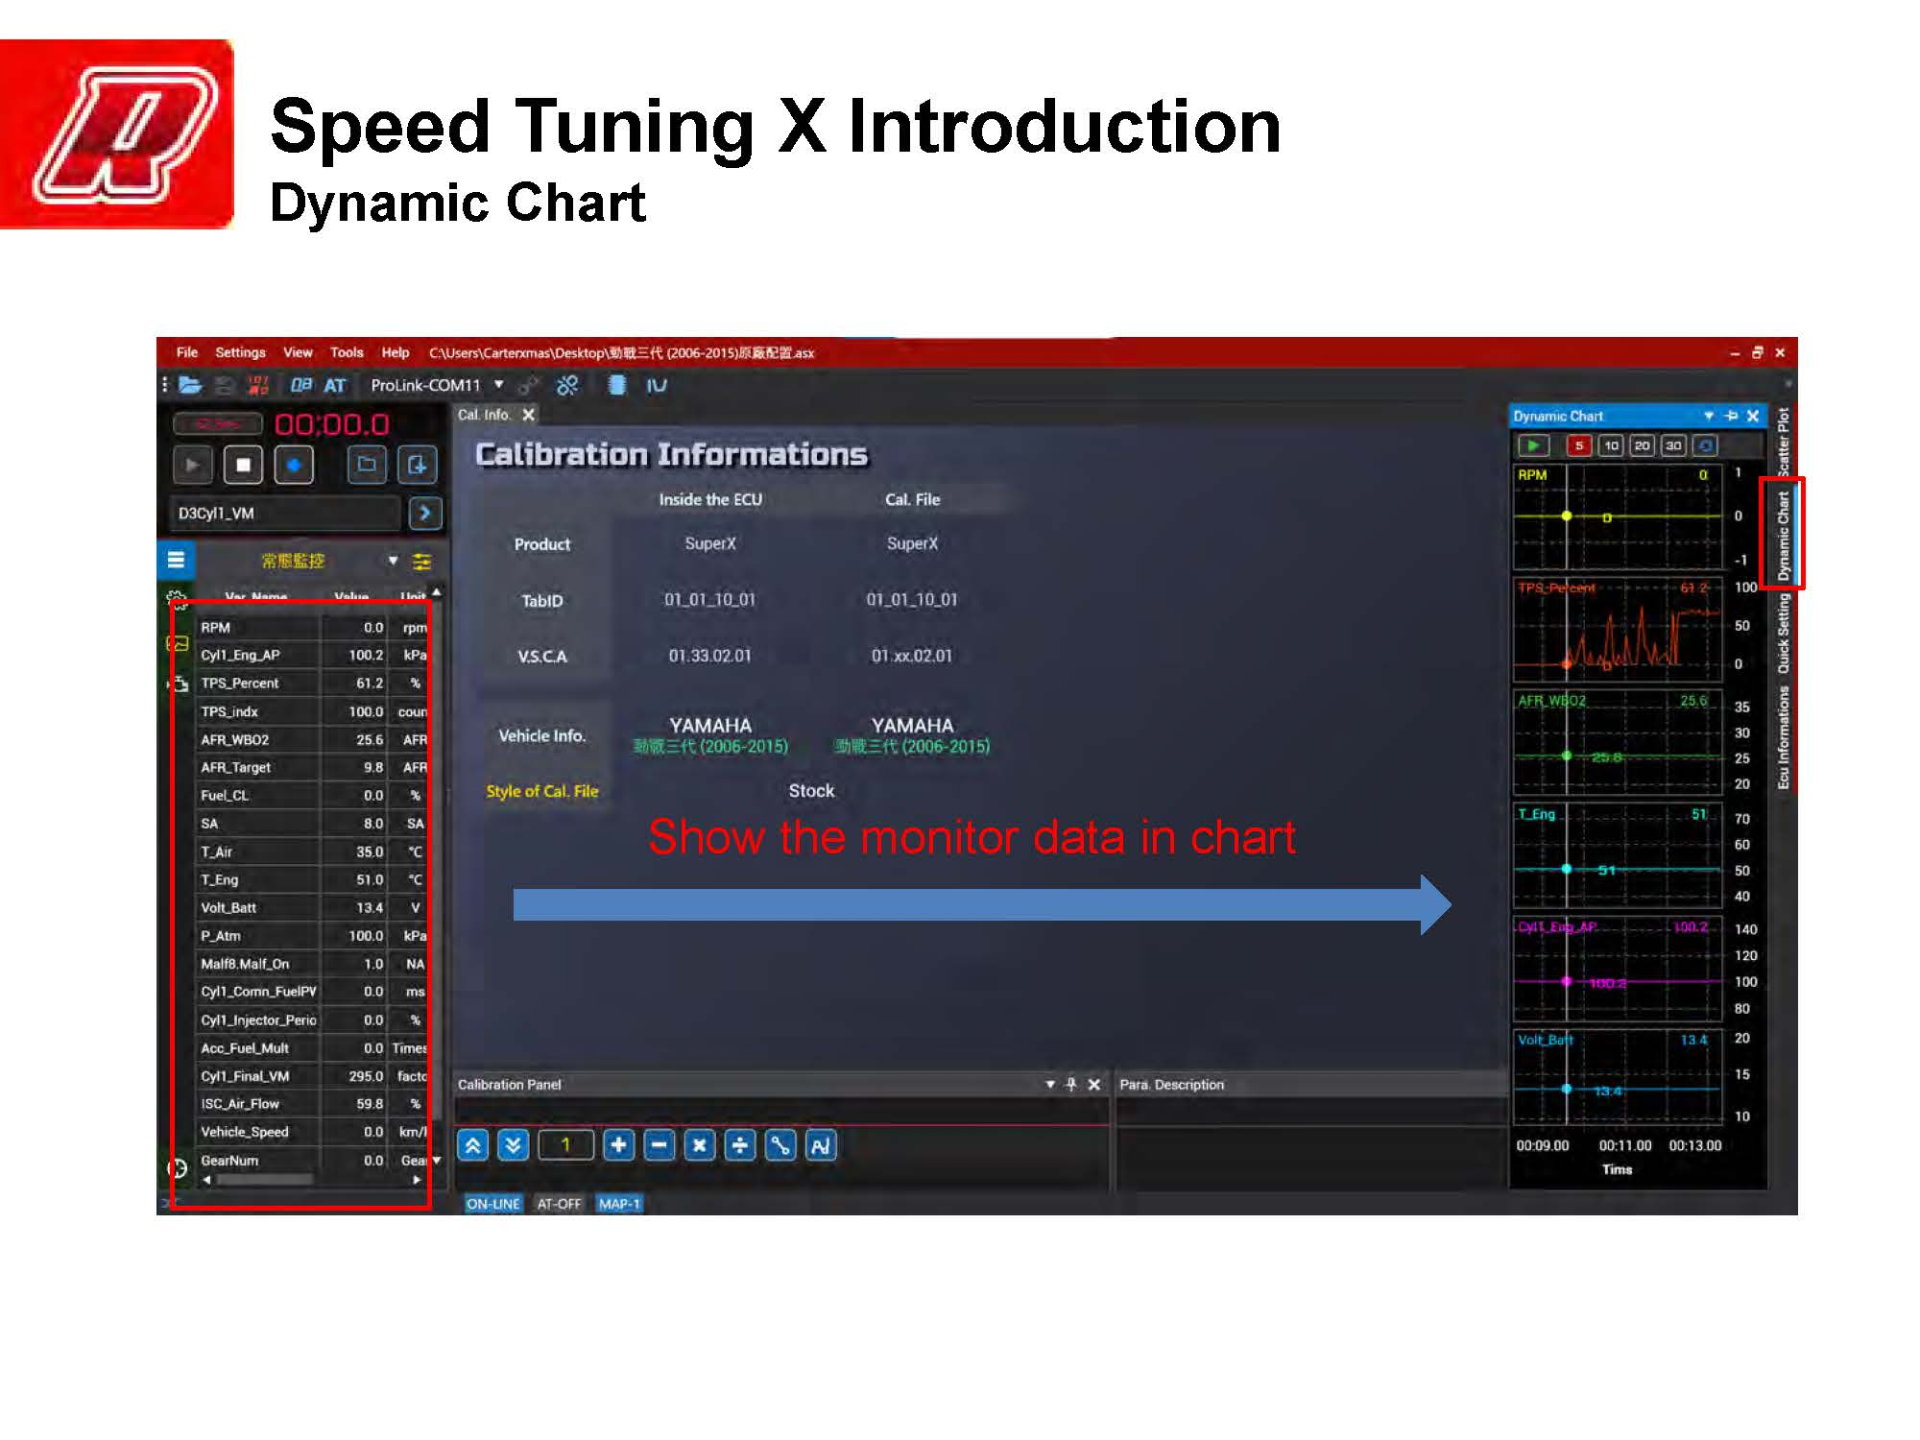This screenshot has width=1920, height=1440.
Task: Open the ProLink-COM11 port dropdown
Action: (x=498, y=385)
